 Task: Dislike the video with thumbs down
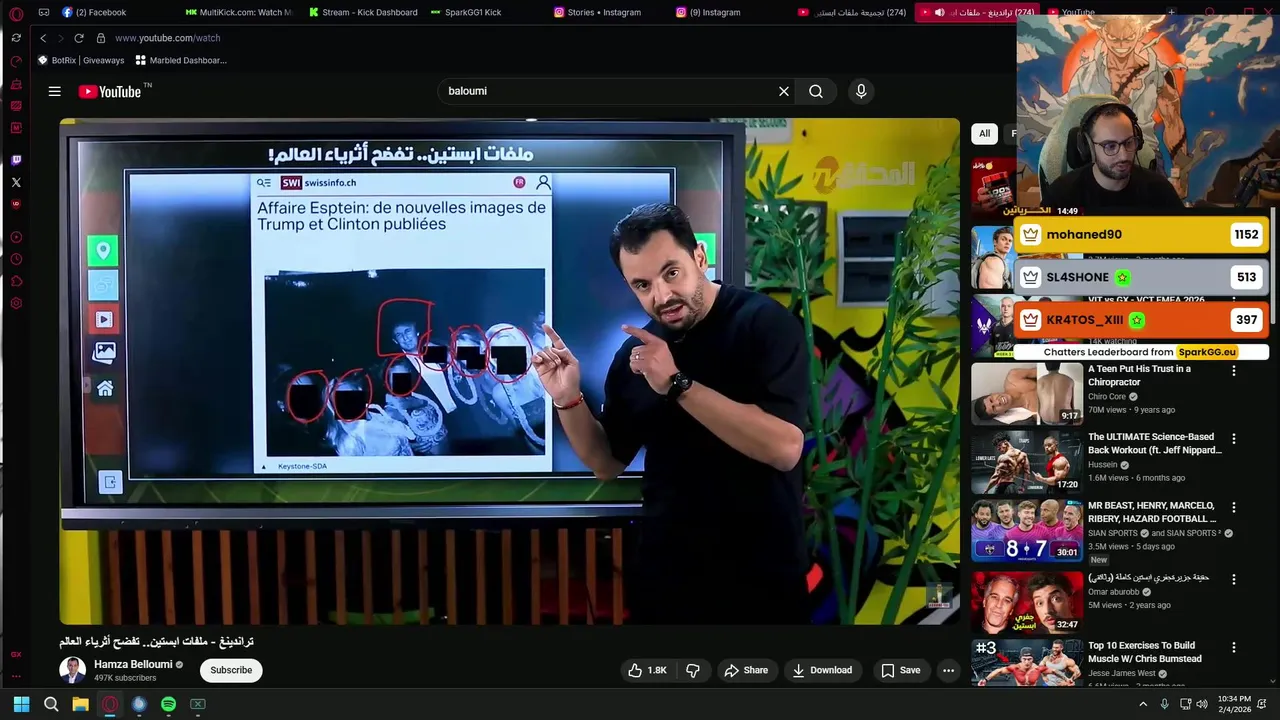[693, 670]
